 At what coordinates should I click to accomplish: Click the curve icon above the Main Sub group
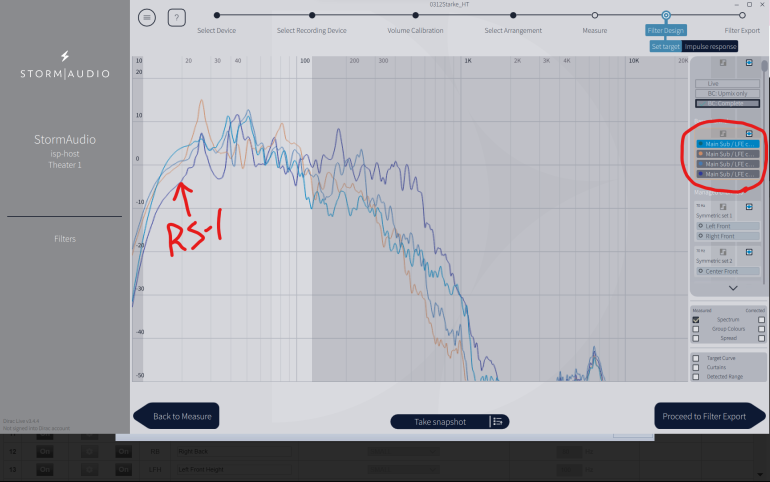[x=723, y=134]
